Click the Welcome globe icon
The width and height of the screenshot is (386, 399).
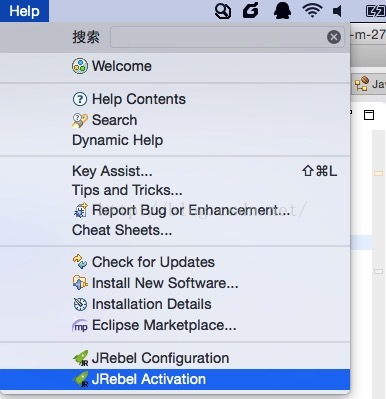point(80,66)
